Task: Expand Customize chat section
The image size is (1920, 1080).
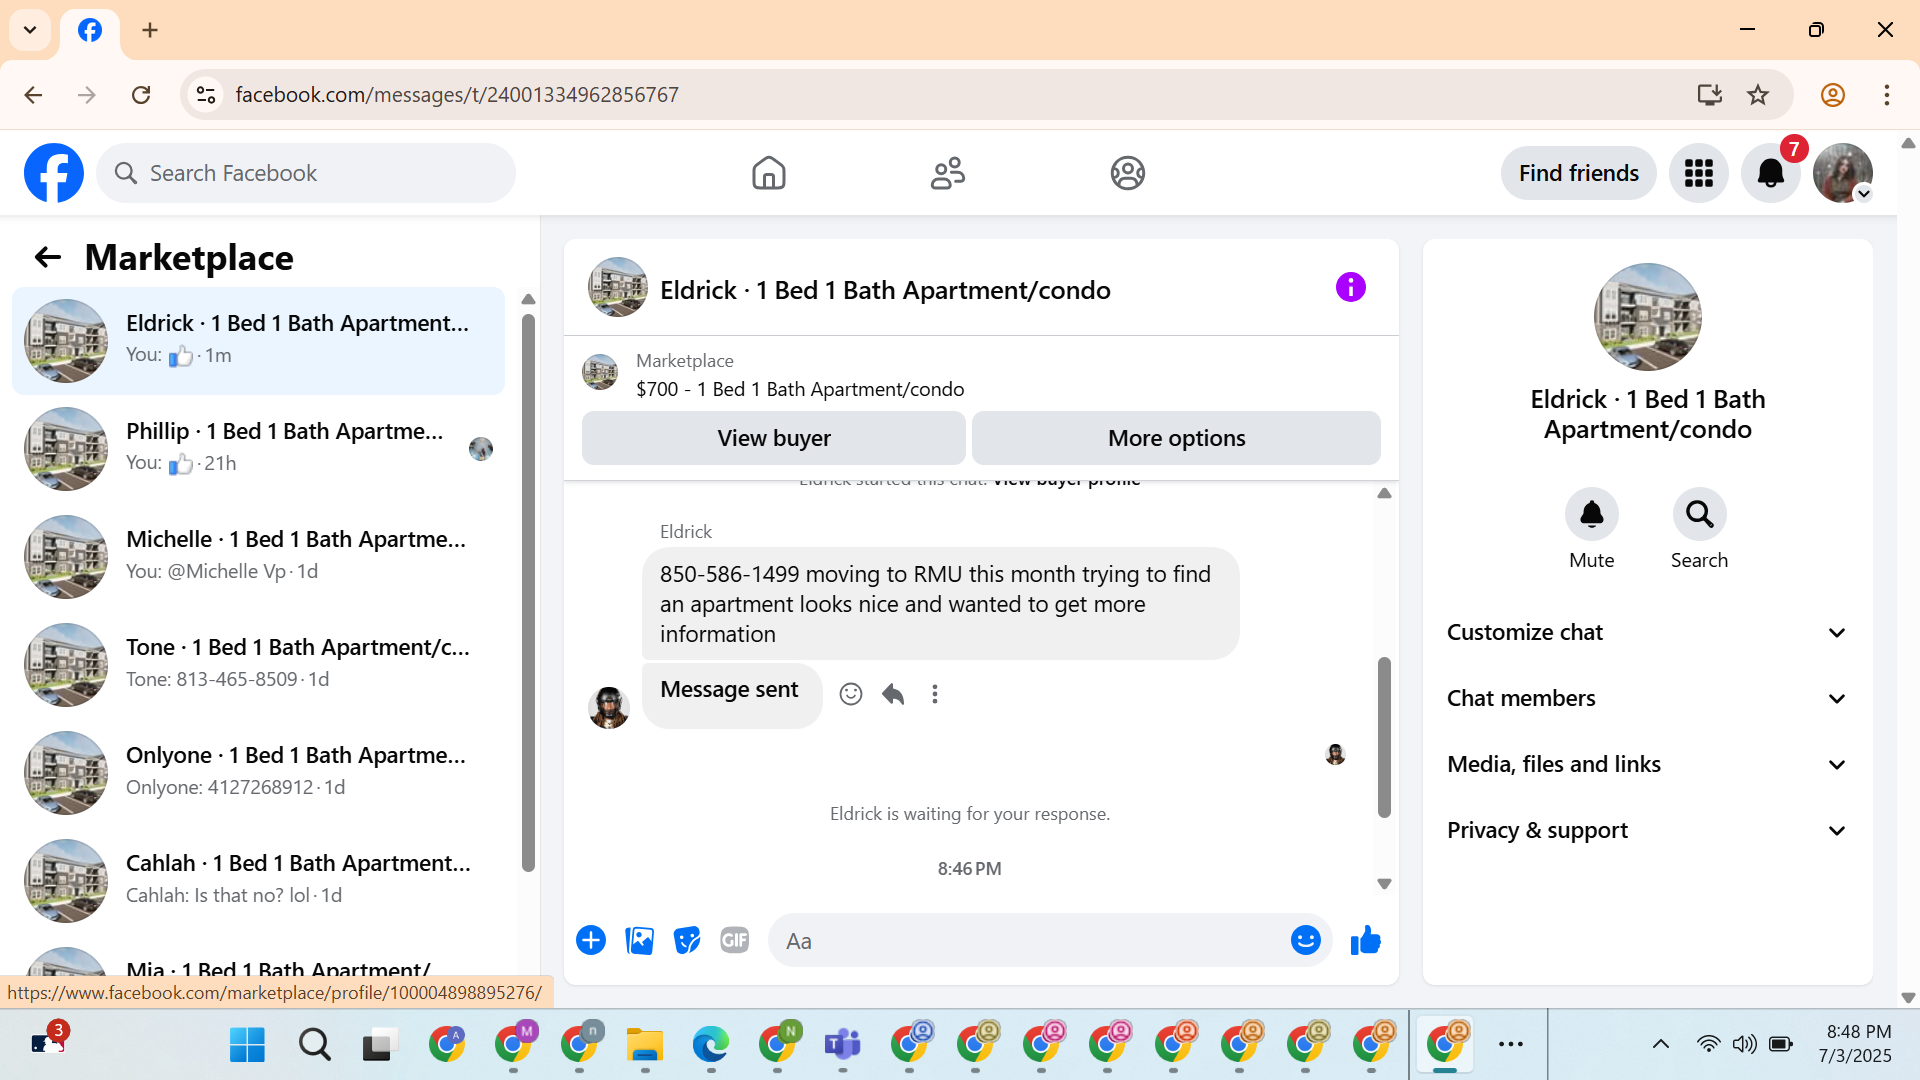Action: [x=1647, y=632]
